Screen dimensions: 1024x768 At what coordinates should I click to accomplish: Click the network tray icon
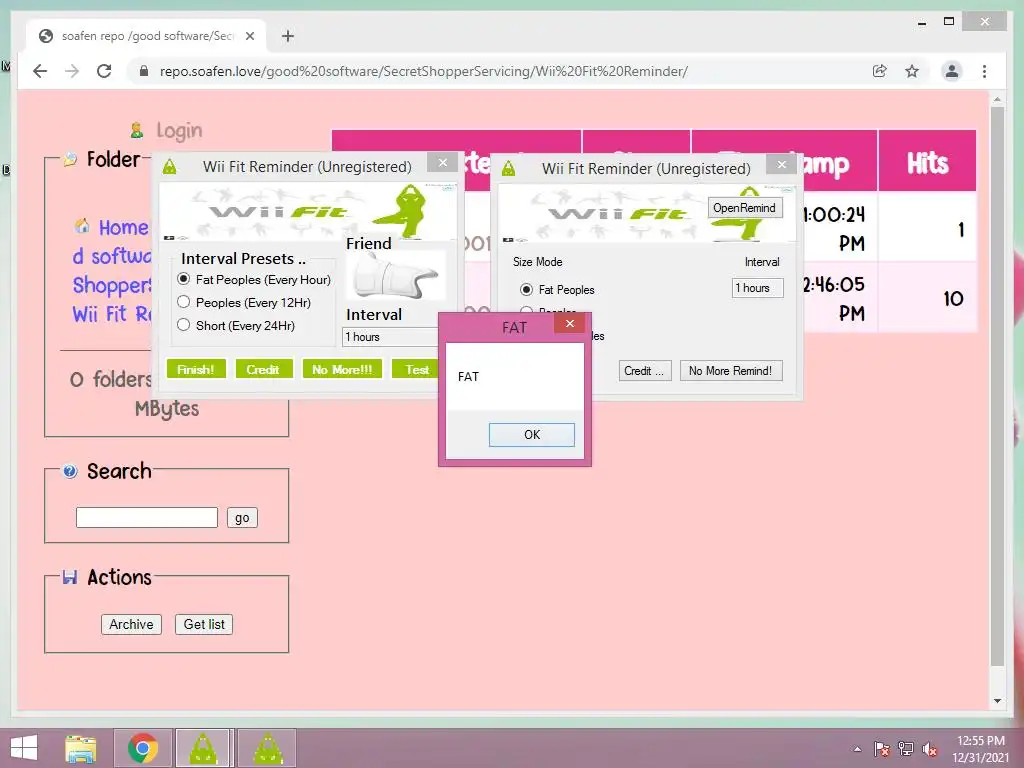point(906,749)
